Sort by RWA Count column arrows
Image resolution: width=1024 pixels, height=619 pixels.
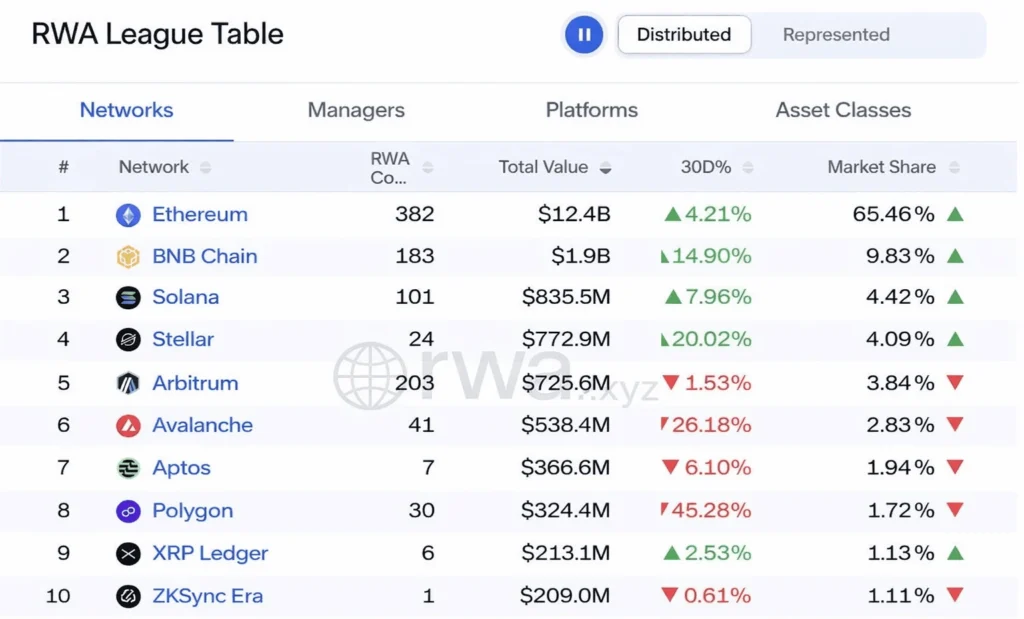pyautogui.click(x=428, y=168)
